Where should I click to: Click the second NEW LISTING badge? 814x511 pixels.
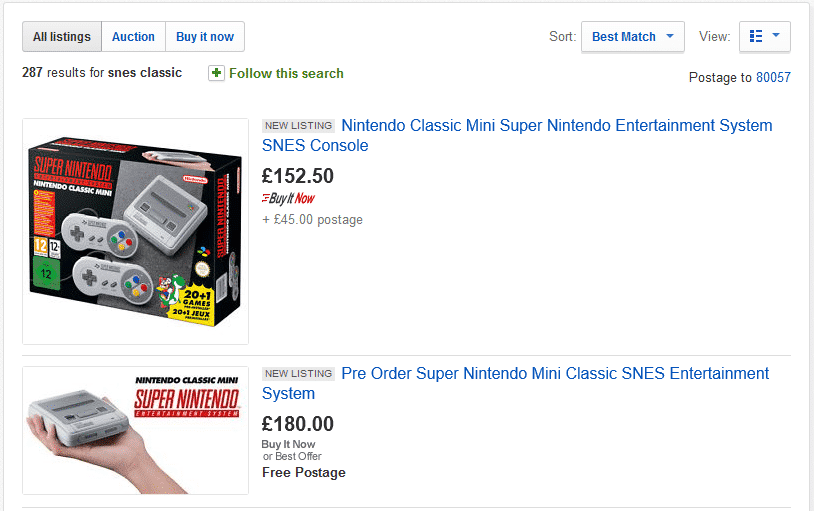click(x=298, y=374)
